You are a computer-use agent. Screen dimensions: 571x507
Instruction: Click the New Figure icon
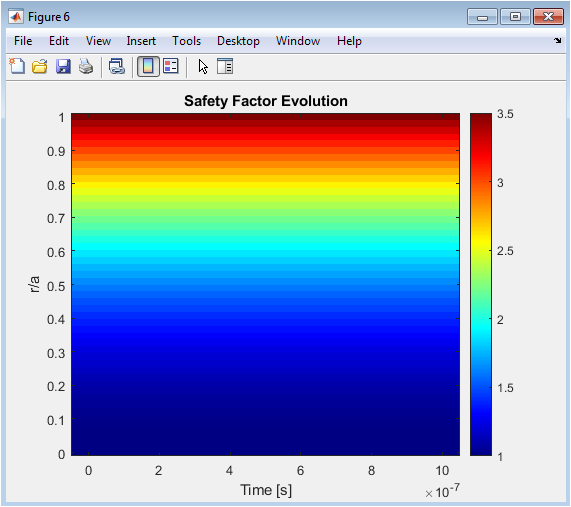pos(17,66)
